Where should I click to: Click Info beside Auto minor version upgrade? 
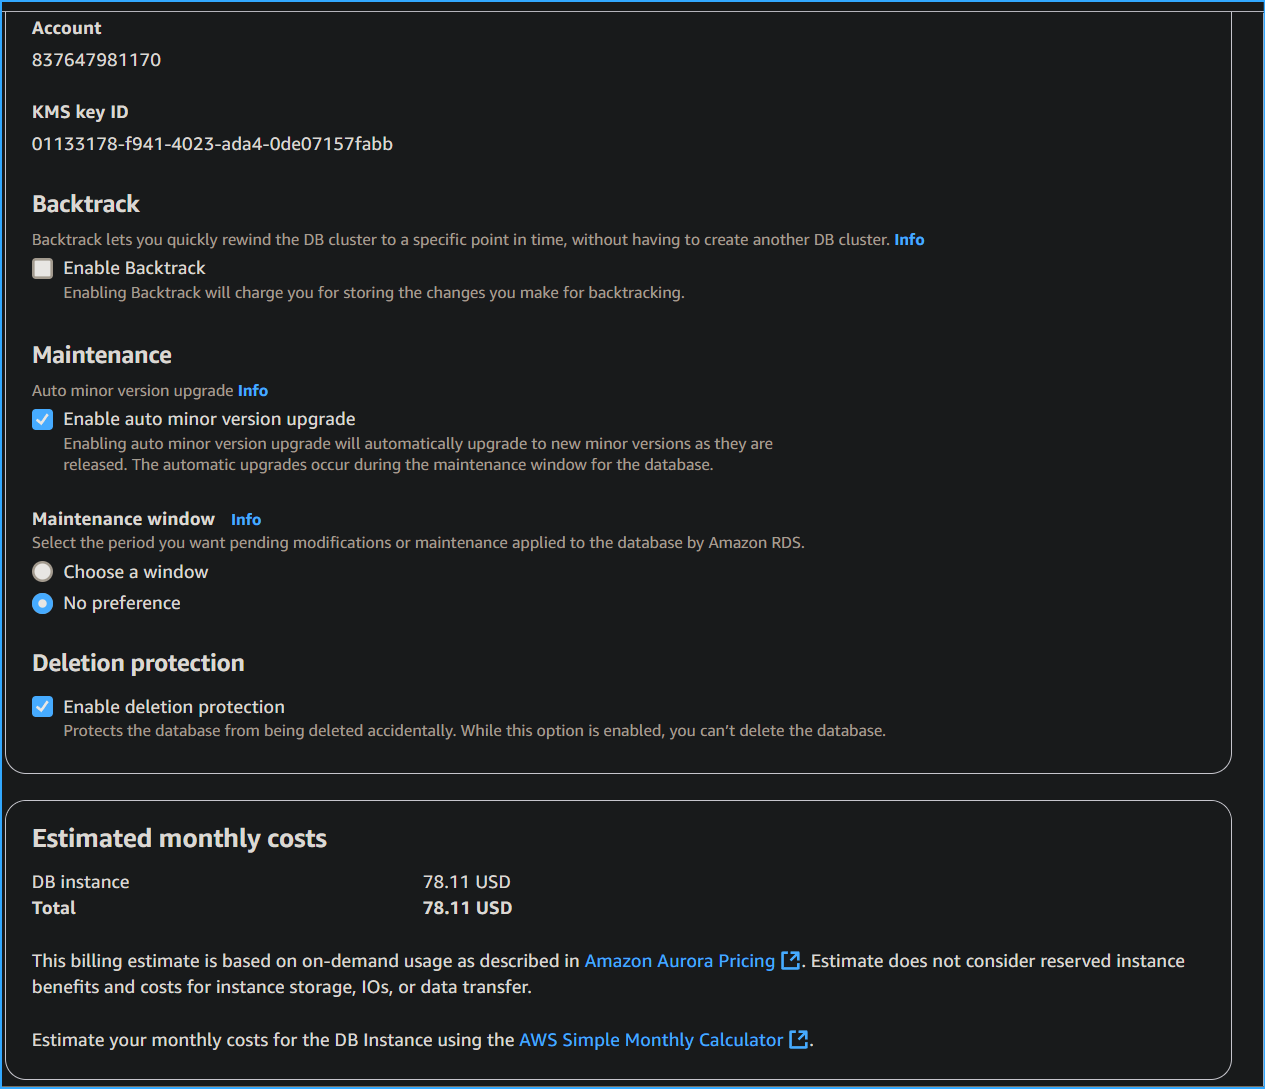click(252, 390)
